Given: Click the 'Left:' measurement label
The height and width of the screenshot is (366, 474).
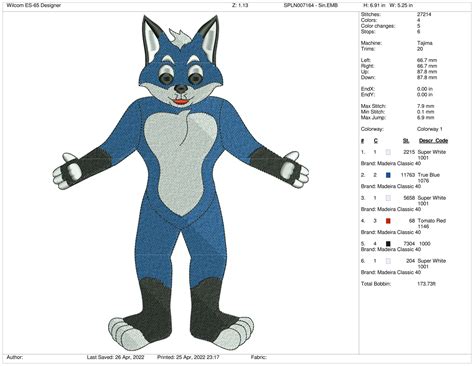Looking at the screenshot, I should click(366, 60).
